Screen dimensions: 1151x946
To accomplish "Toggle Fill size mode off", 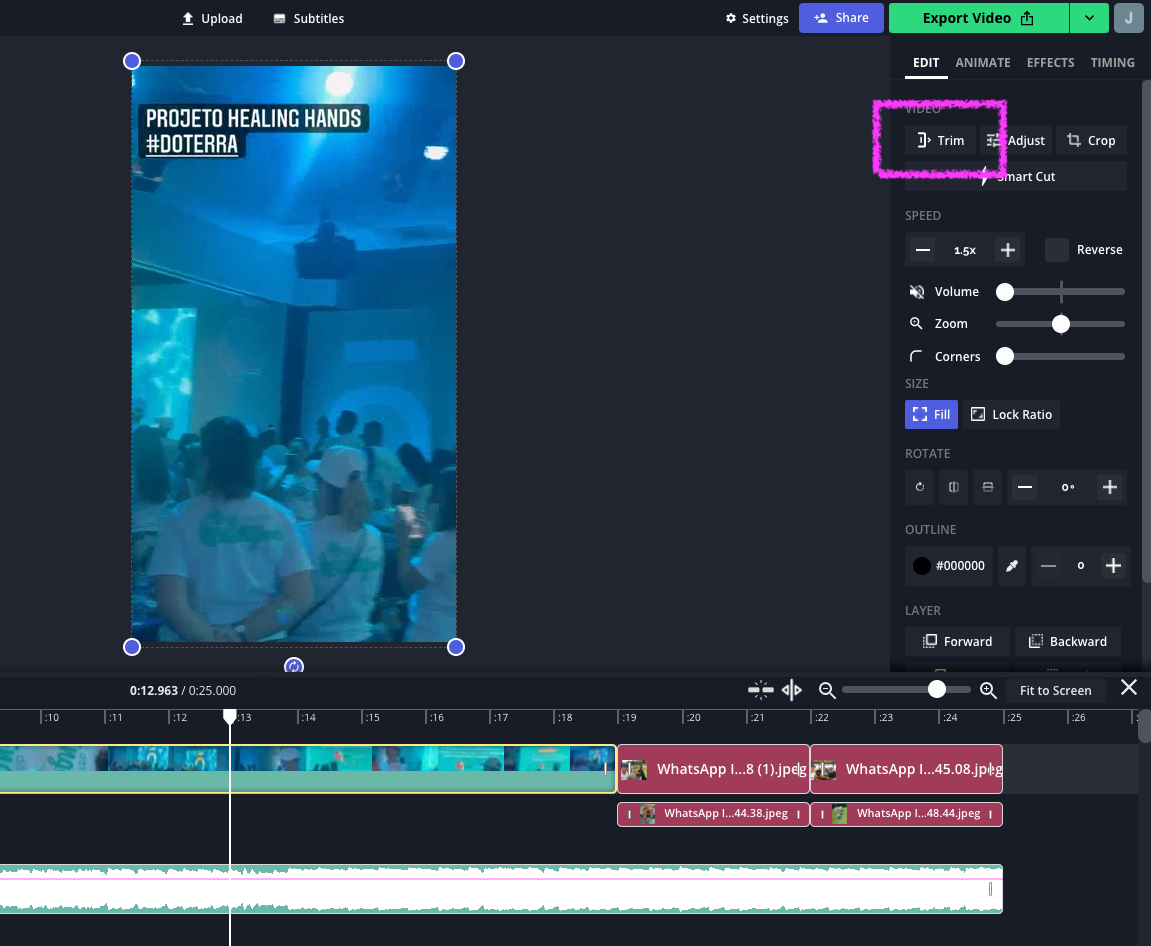I will click(x=930, y=414).
